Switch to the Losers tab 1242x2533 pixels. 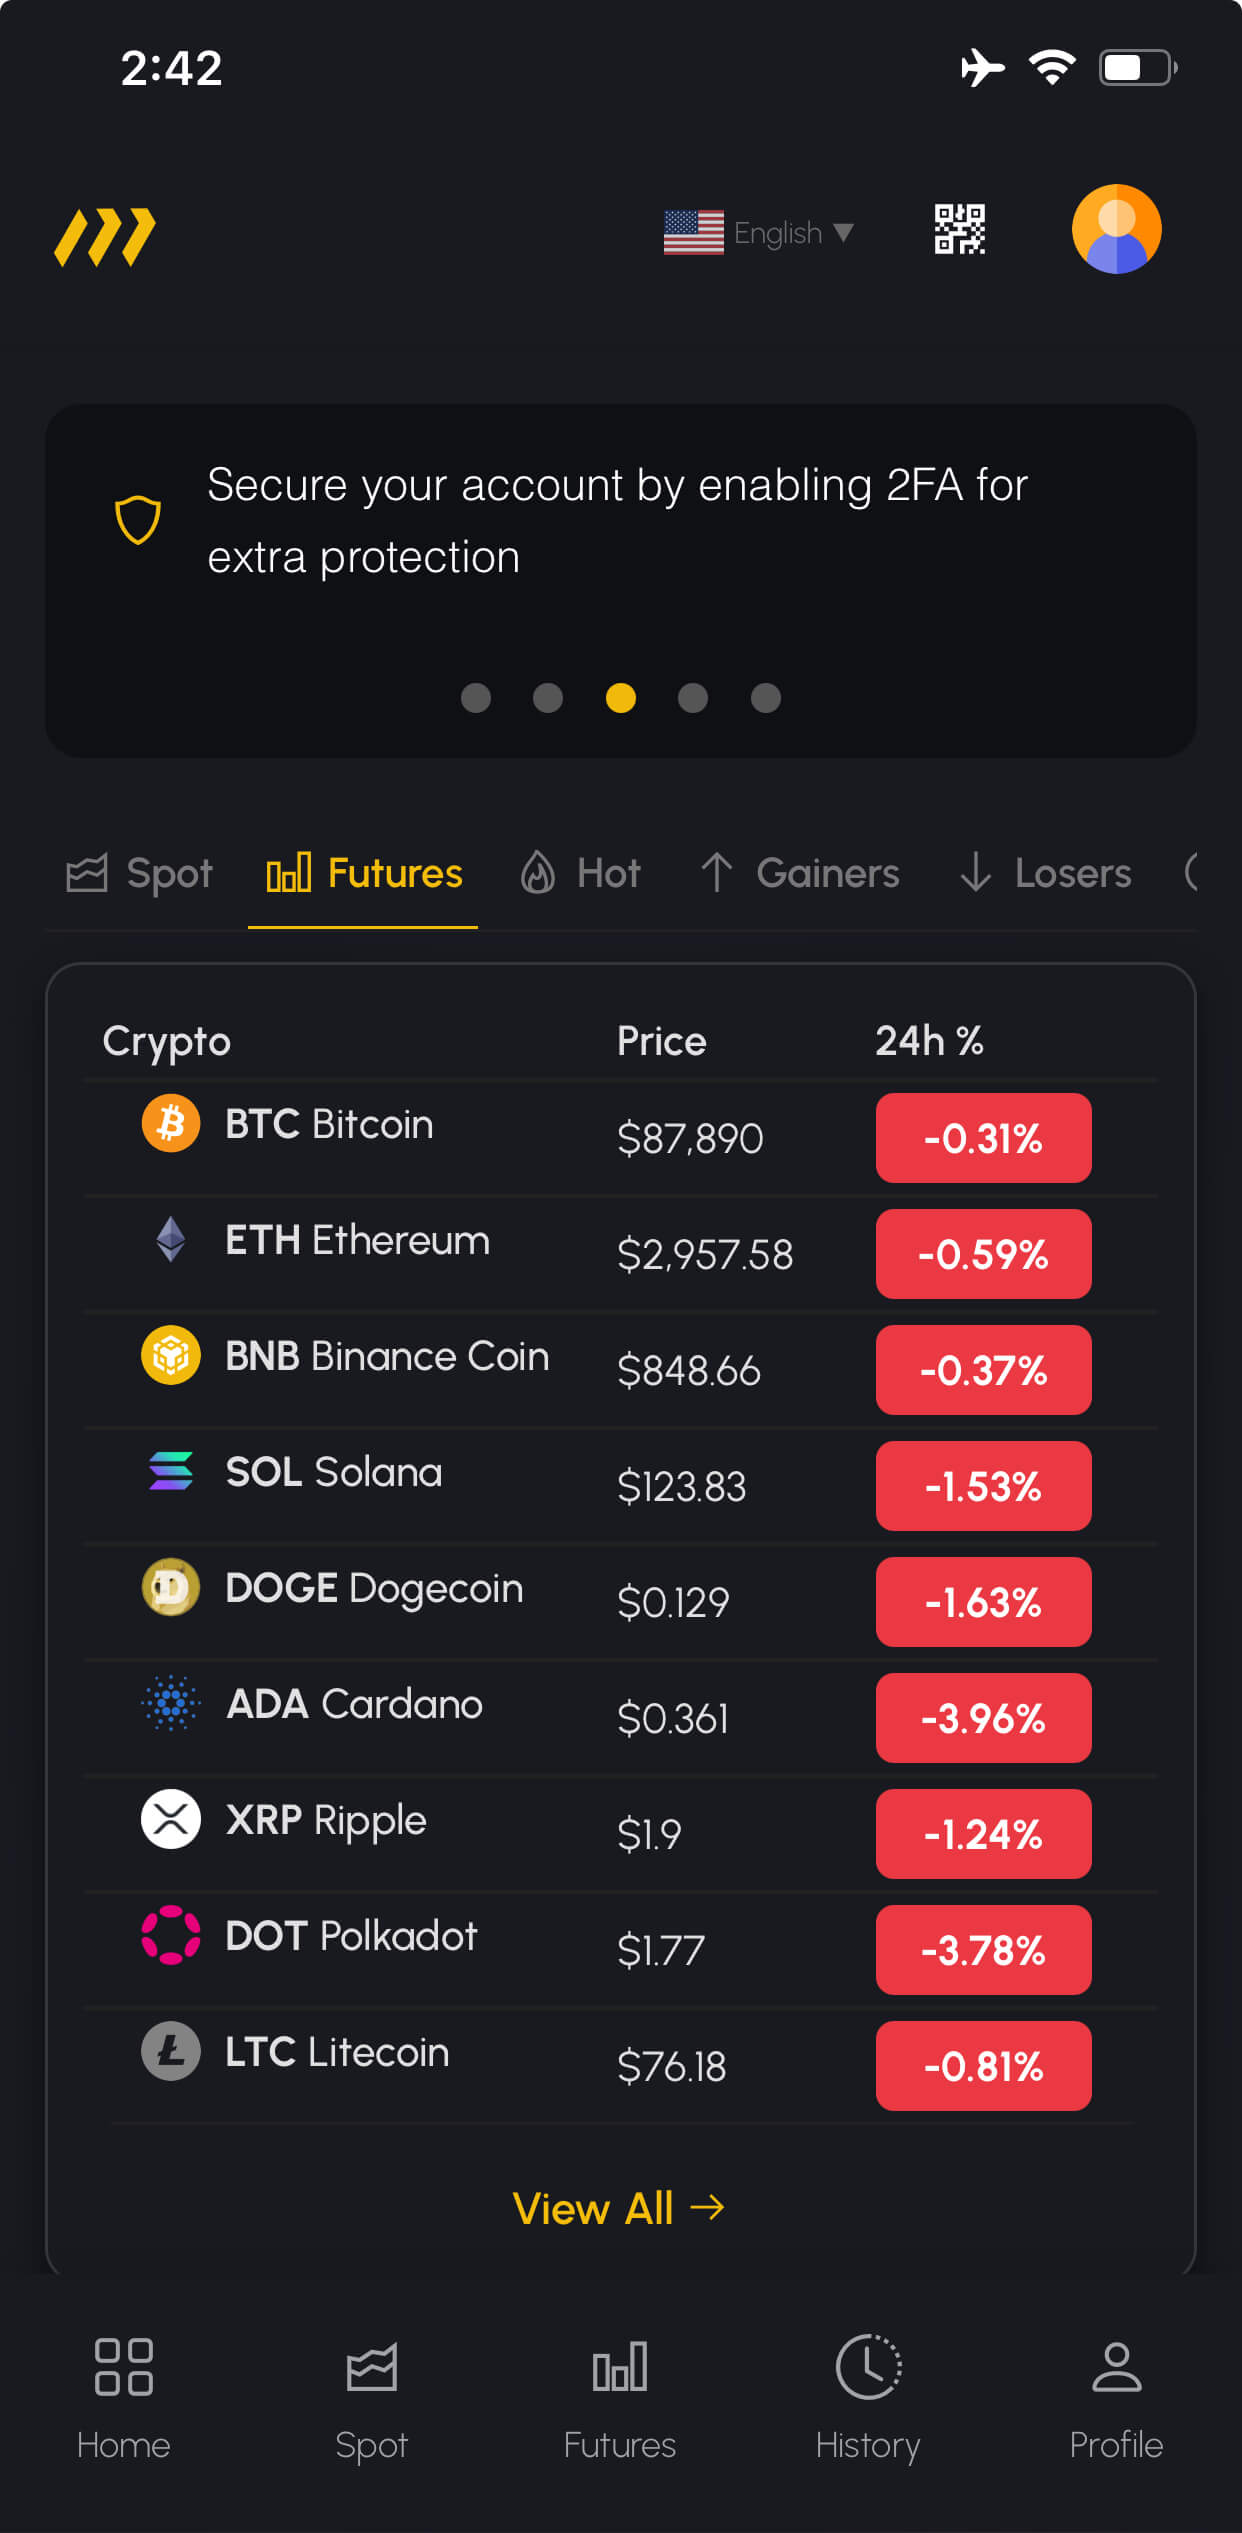click(1046, 873)
